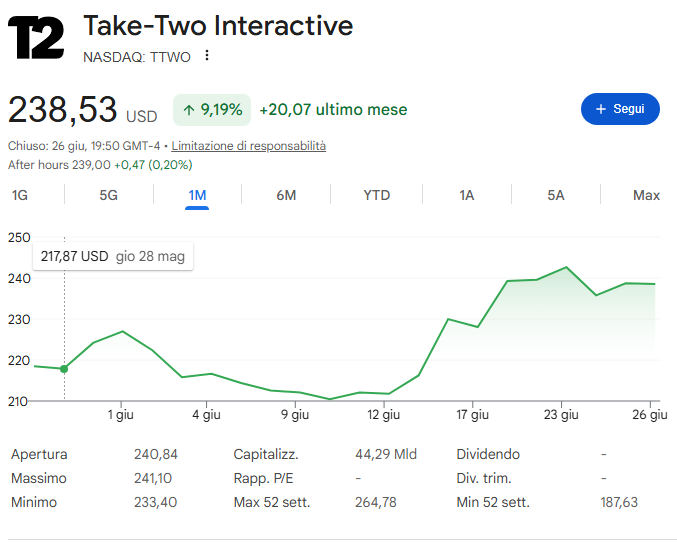Screen dimensions: 677x547
Task: Switch to the 1G time range
Action: 19,195
